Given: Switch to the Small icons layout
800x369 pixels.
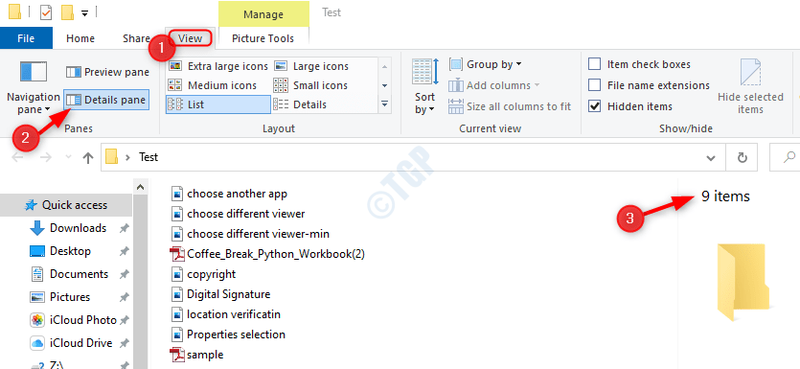Looking at the screenshot, I should (x=311, y=85).
